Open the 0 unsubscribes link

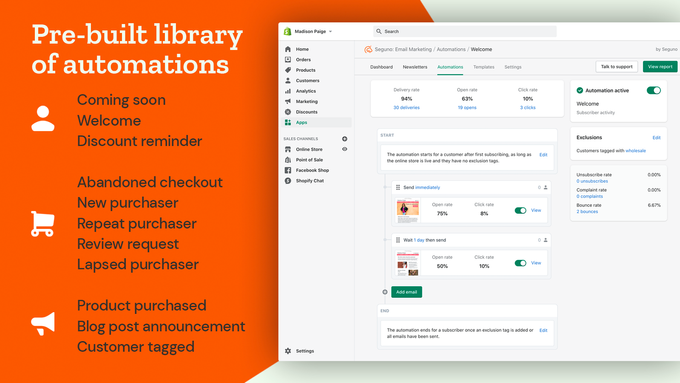[592, 181]
